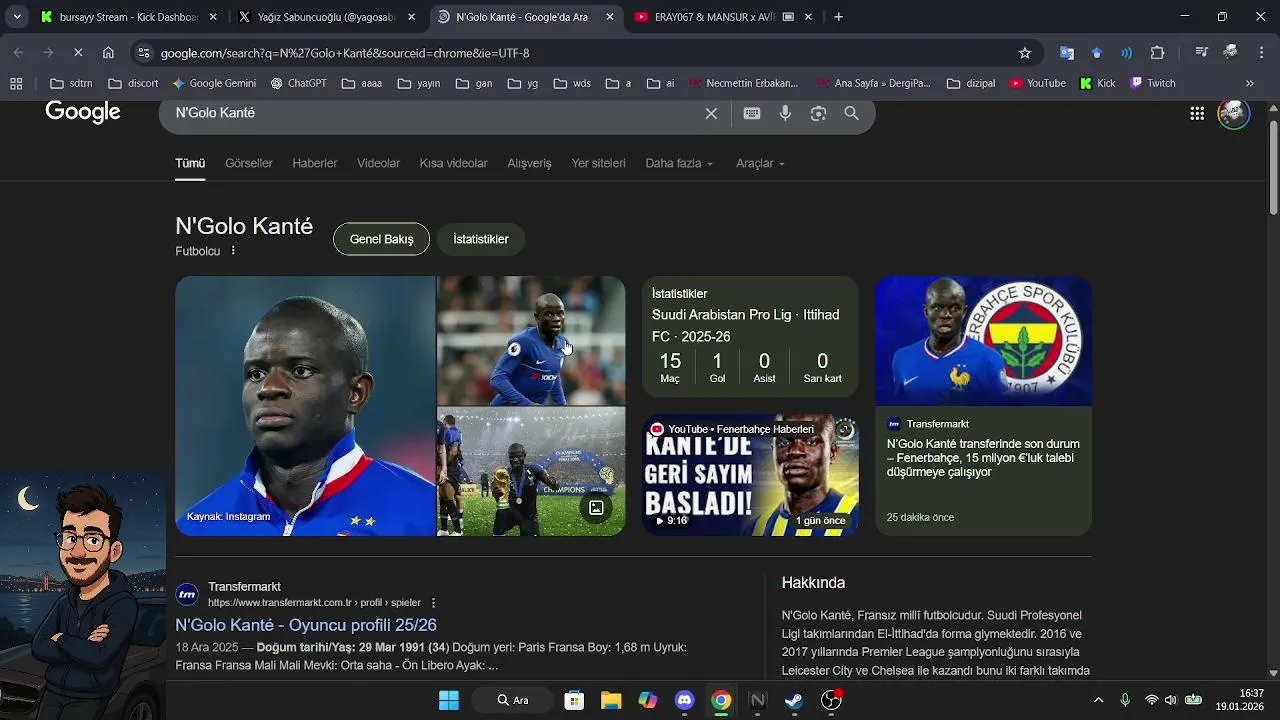Image resolution: width=1280 pixels, height=720 pixels.
Task: Show hidden system tray icons
Action: click(1098, 700)
